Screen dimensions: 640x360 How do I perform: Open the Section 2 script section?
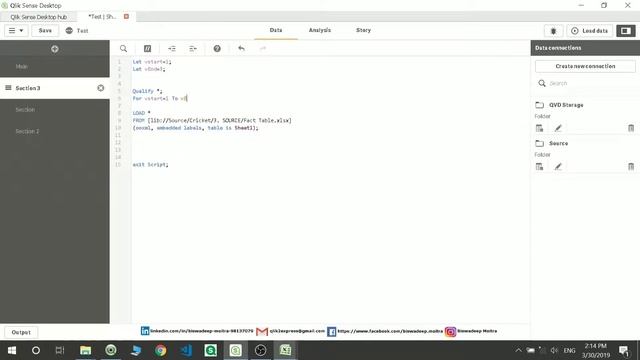tap(55, 131)
